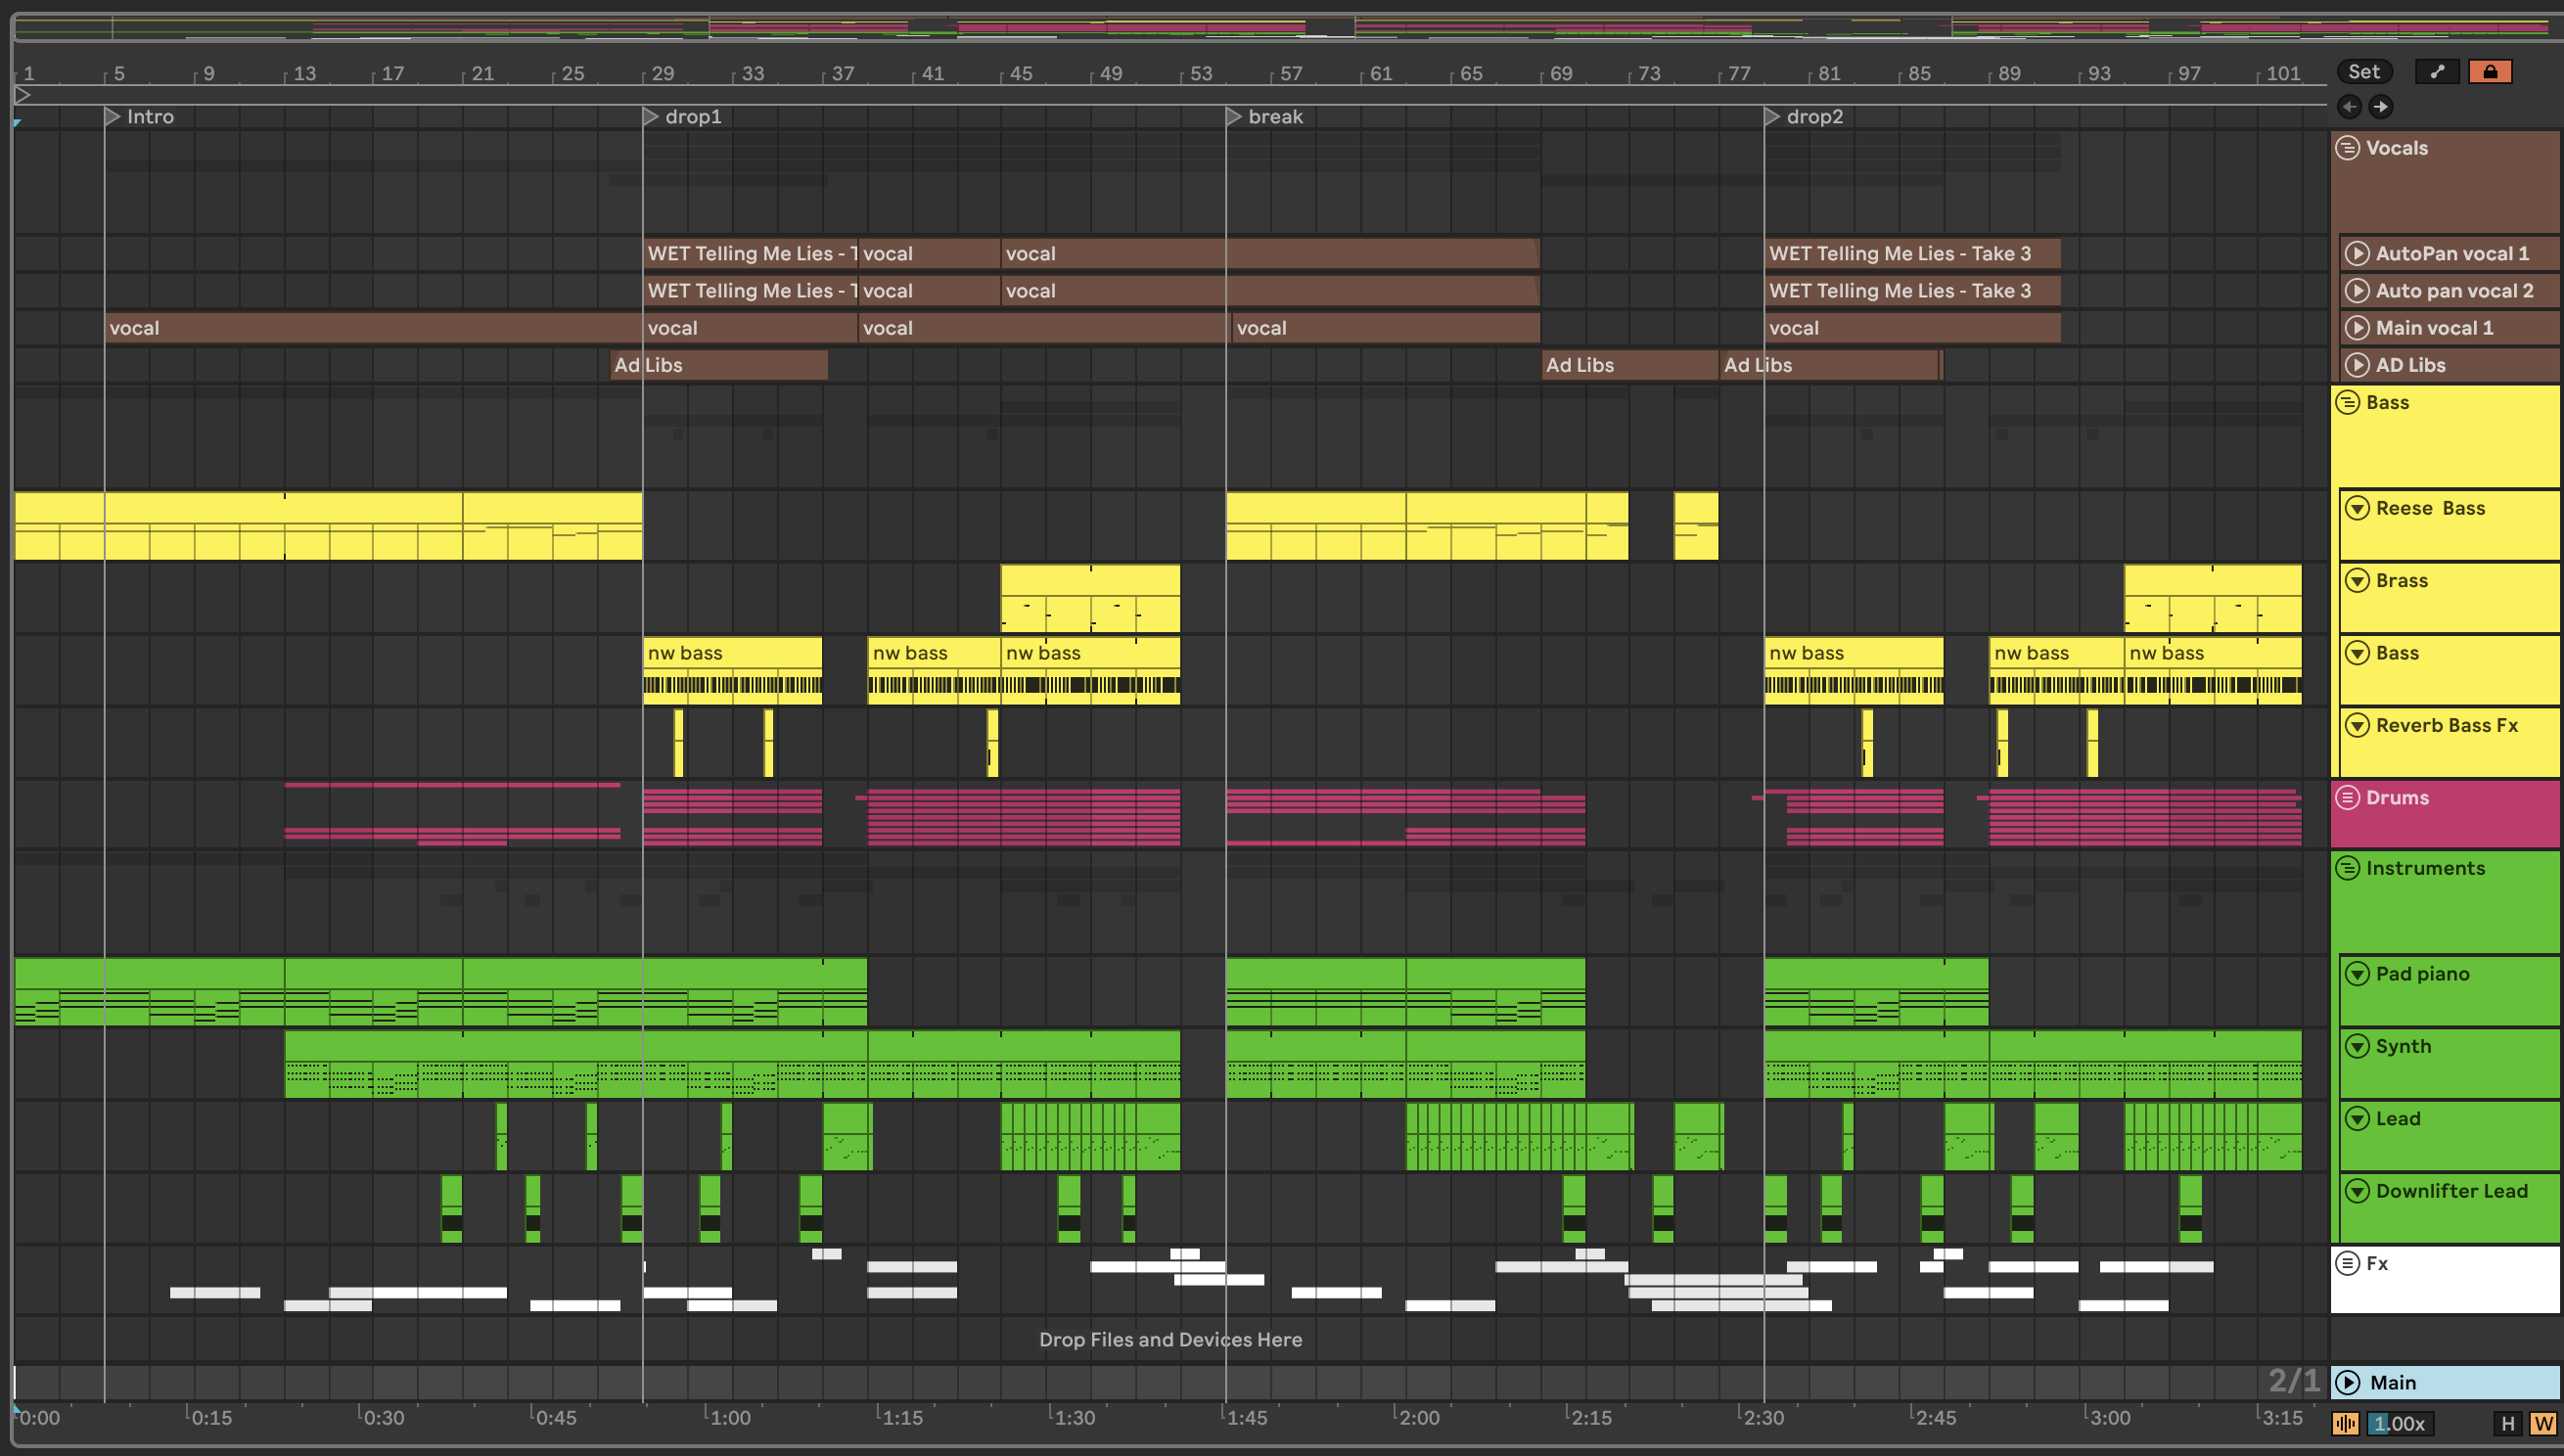Click the 2/1 grid size indicator
The width and height of the screenshot is (2564, 1456).
pyautogui.click(x=2293, y=1381)
